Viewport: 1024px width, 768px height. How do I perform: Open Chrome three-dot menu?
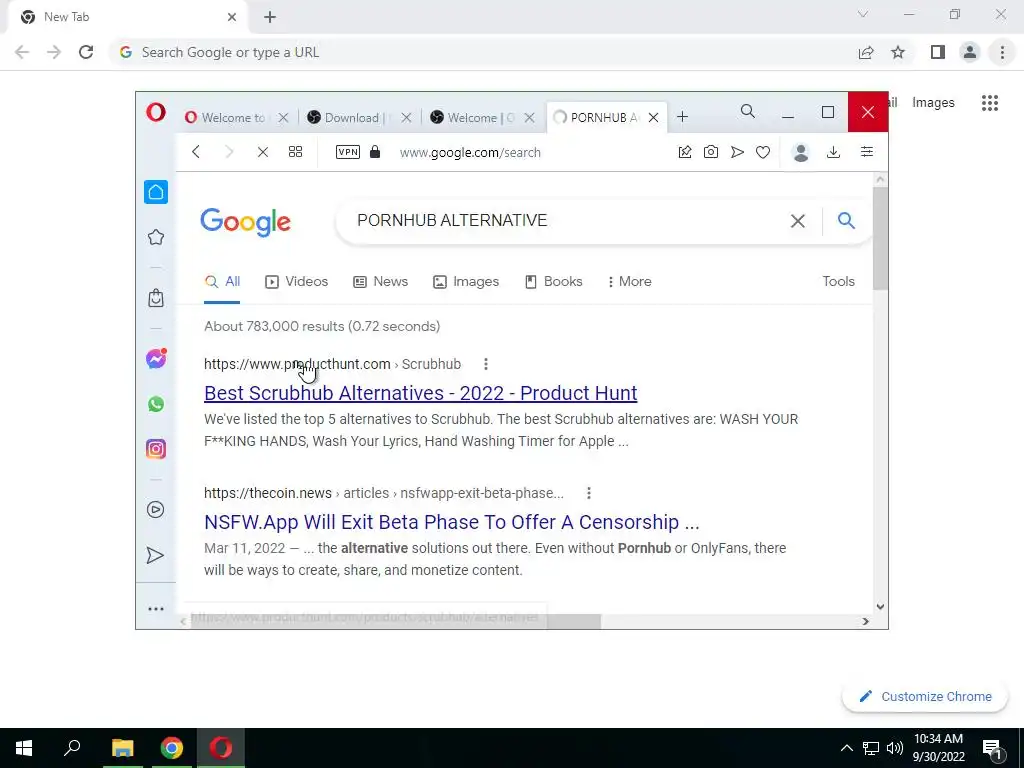coord(1002,52)
